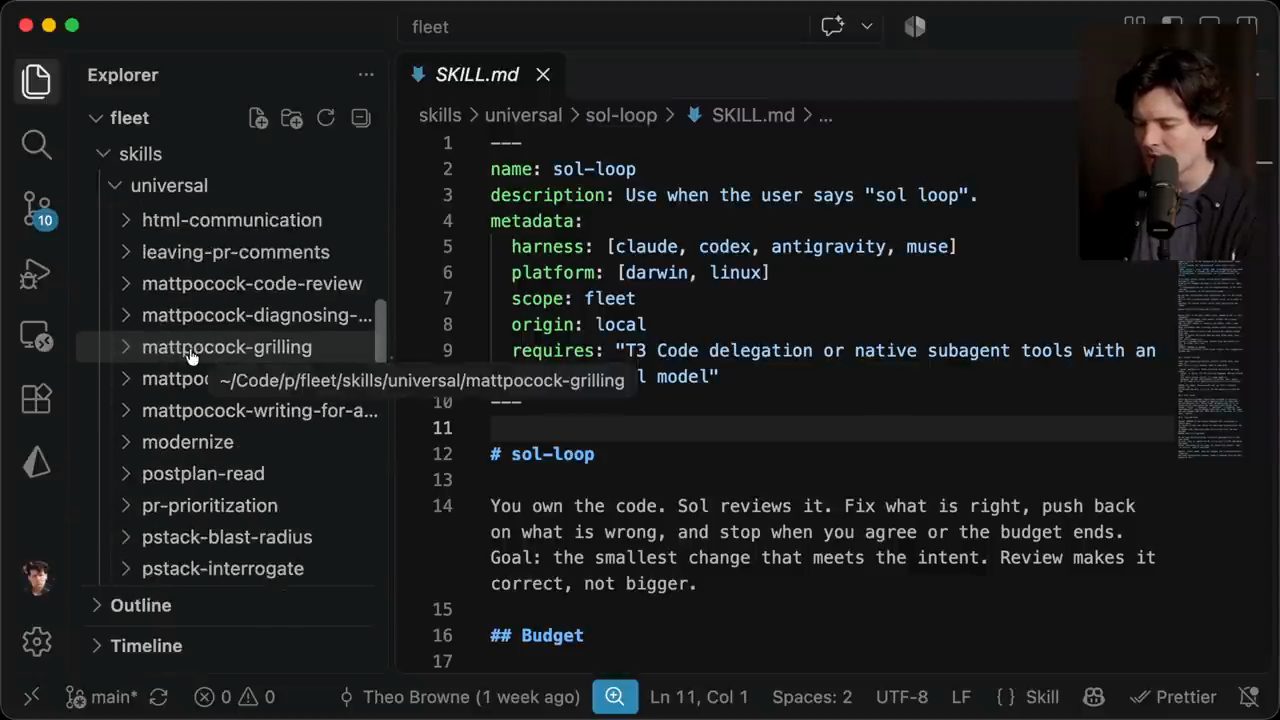The image size is (1280, 720).
Task: Click the muted notifications bell
Action: (x=1248, y=697)
